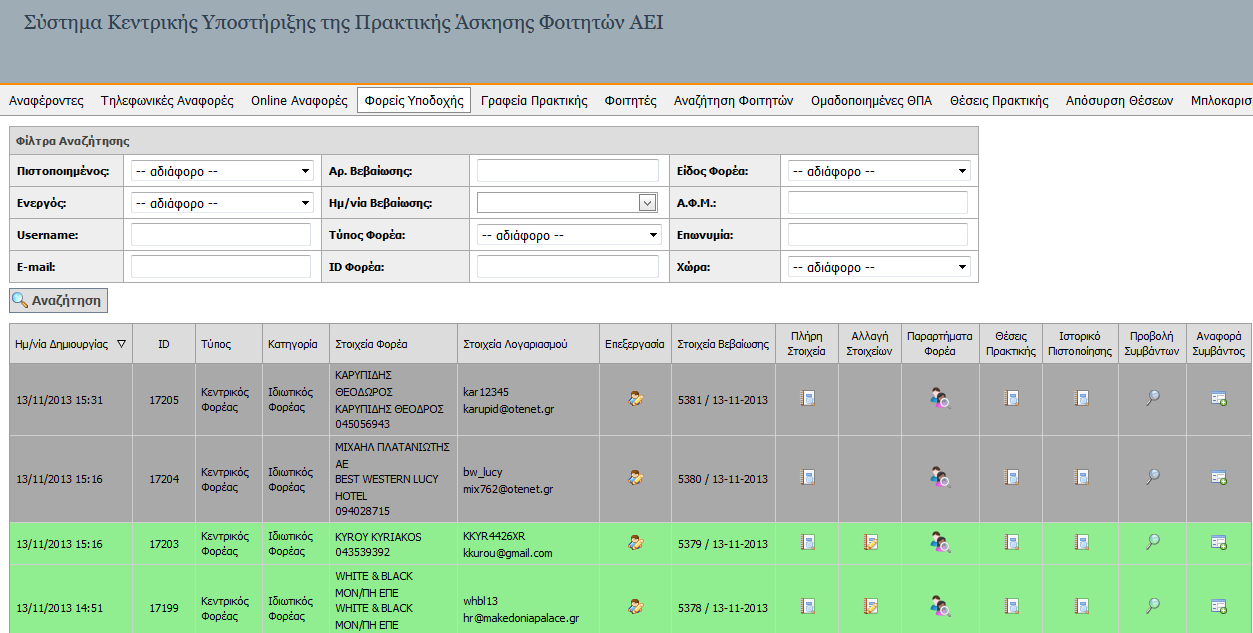Open the Αναζήτηση Φοιτητών menu
Image resolution: width=1253 pixels, height=633 pixels.
click(x=733, y=101)
